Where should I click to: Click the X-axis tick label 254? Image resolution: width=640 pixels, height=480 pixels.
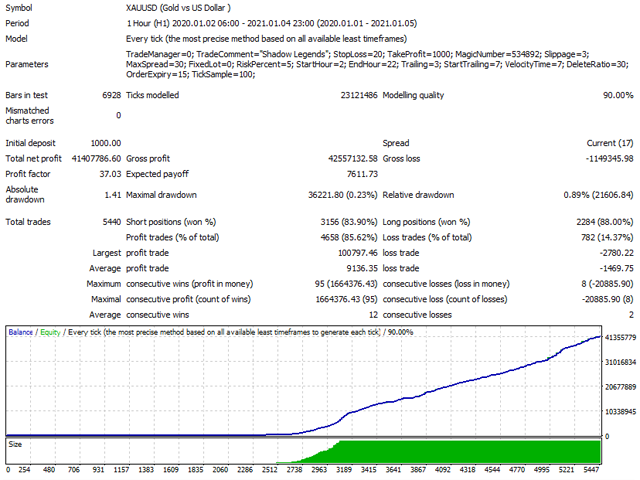pos(24,470)
